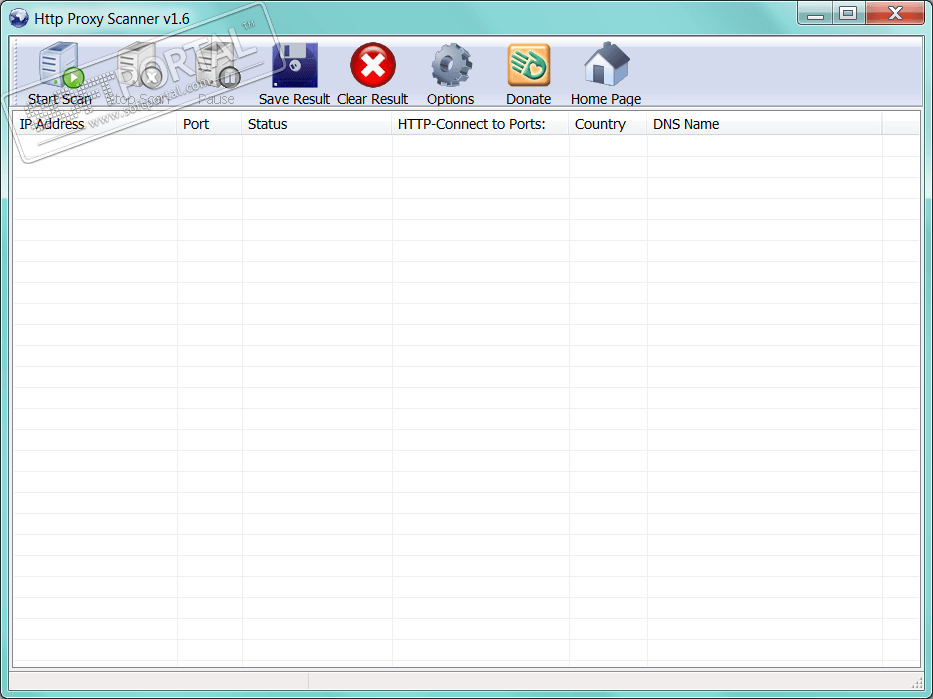Sort by the IP Address column header
Image resolution: width=933 pixels, height=699 pixels.
[x=95, y=124]
